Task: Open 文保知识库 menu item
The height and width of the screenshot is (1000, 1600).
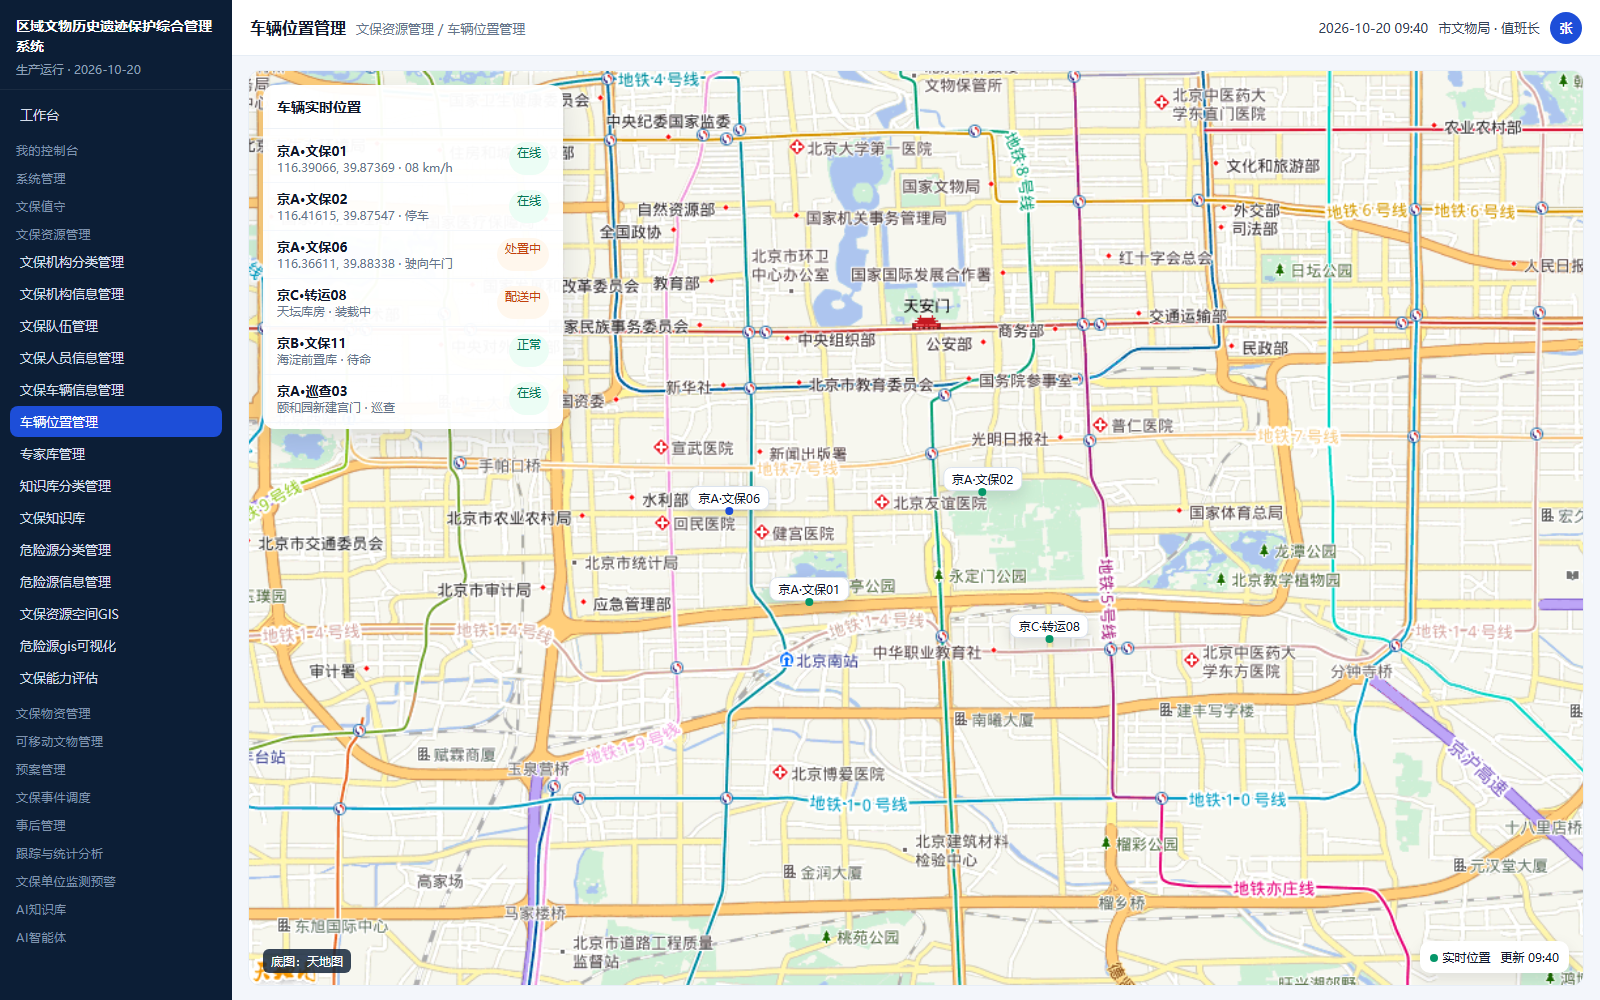Action: pyautogui.click(x=116, y=518)
